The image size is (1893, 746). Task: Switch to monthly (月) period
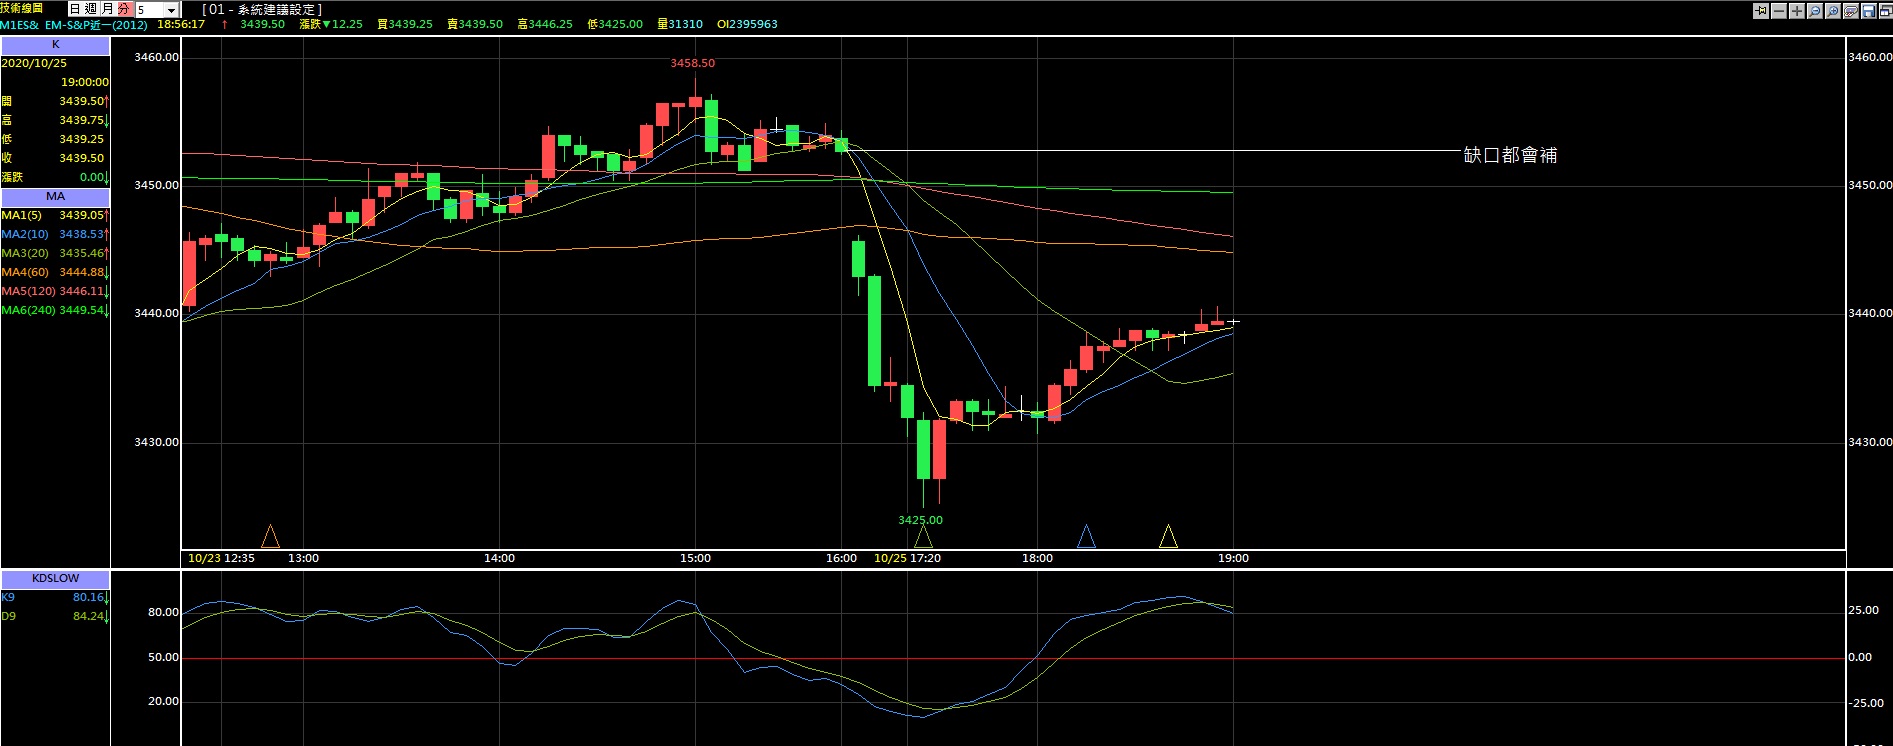(x=107, y=9)
